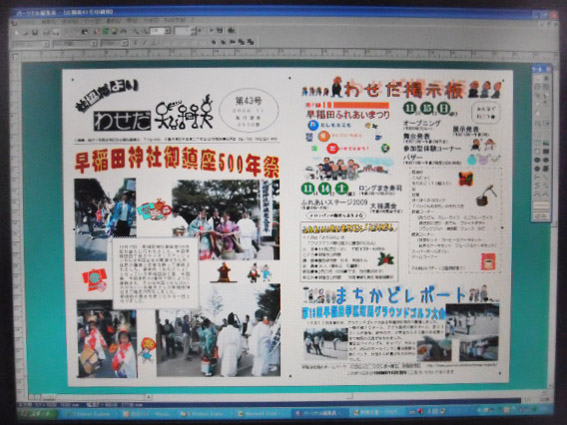
Task: Select the filled square tool in tool palette
Action: [x=546, y=169]
